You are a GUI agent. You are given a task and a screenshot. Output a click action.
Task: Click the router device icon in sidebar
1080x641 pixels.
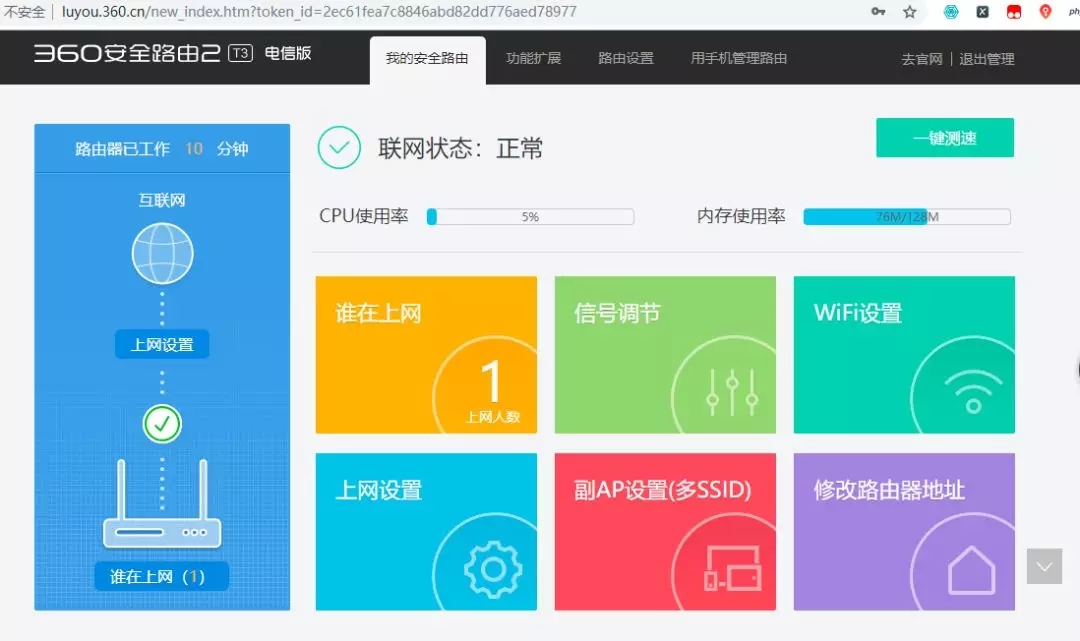coord(162,533)
